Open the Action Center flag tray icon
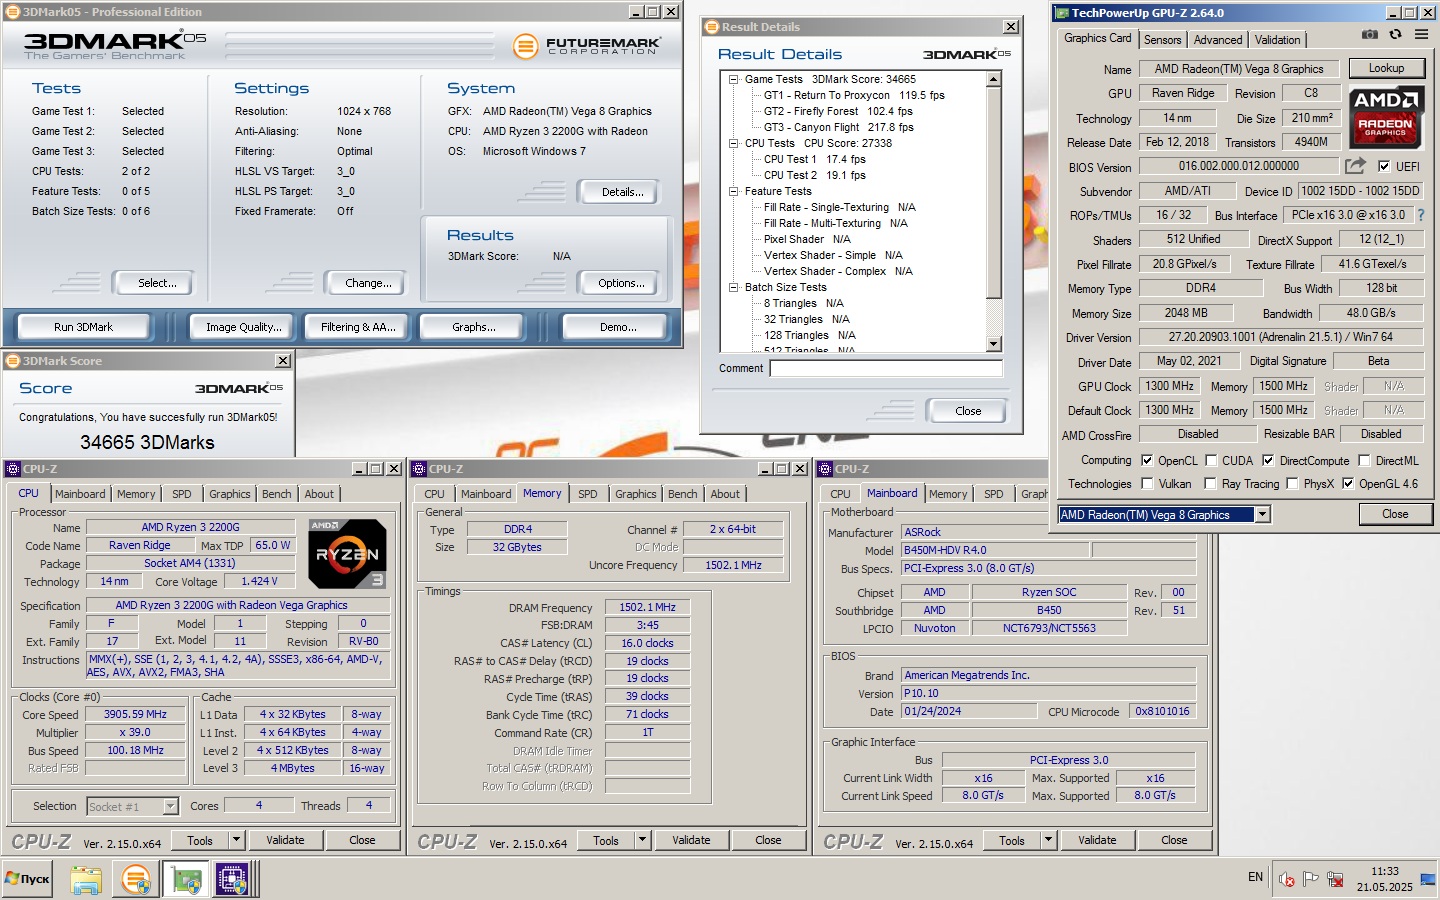Screen dimensions: 1440x900 (x=1311, y=879)
